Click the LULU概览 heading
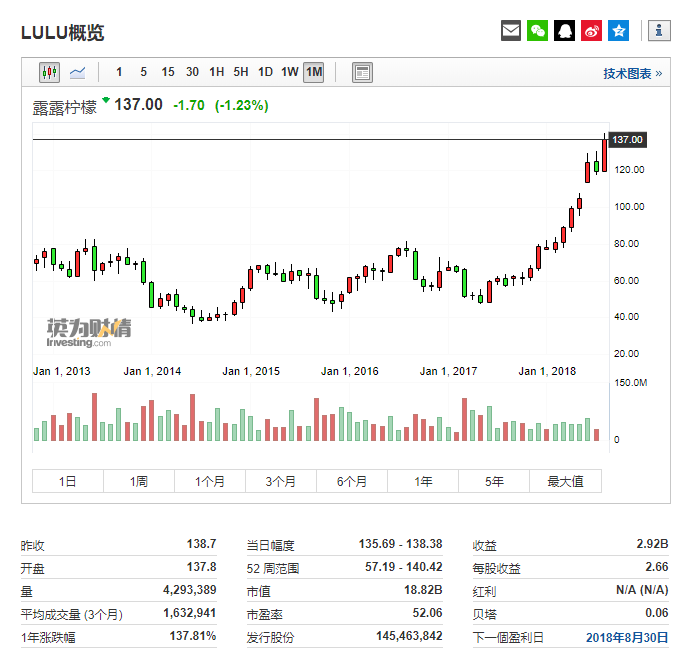685x659 pixels. pyautogui.click(x=62, y=32)
